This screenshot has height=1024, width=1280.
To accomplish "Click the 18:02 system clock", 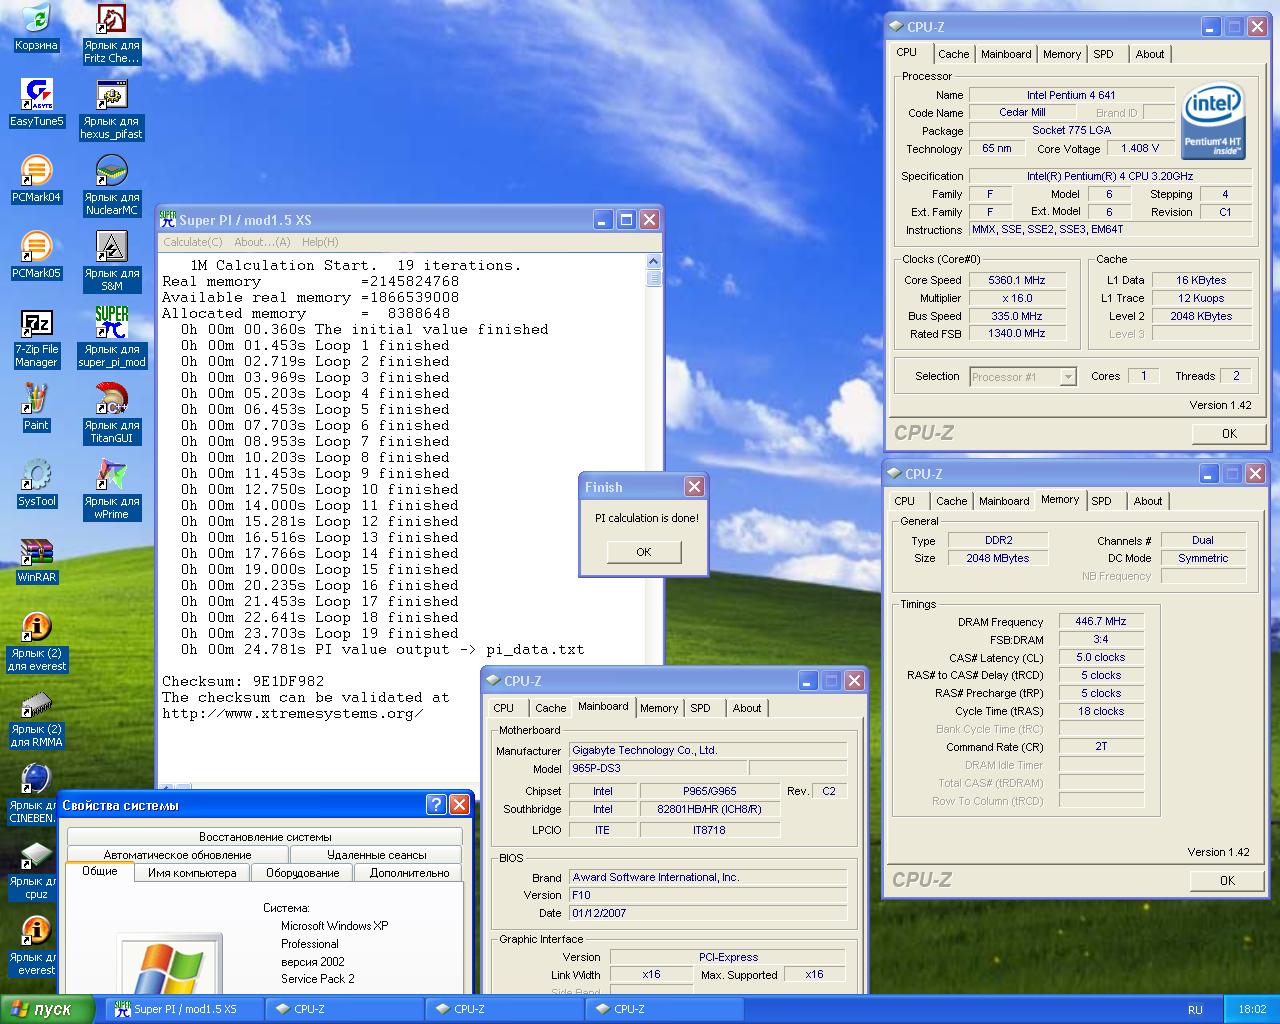I will [1252, 1010].
